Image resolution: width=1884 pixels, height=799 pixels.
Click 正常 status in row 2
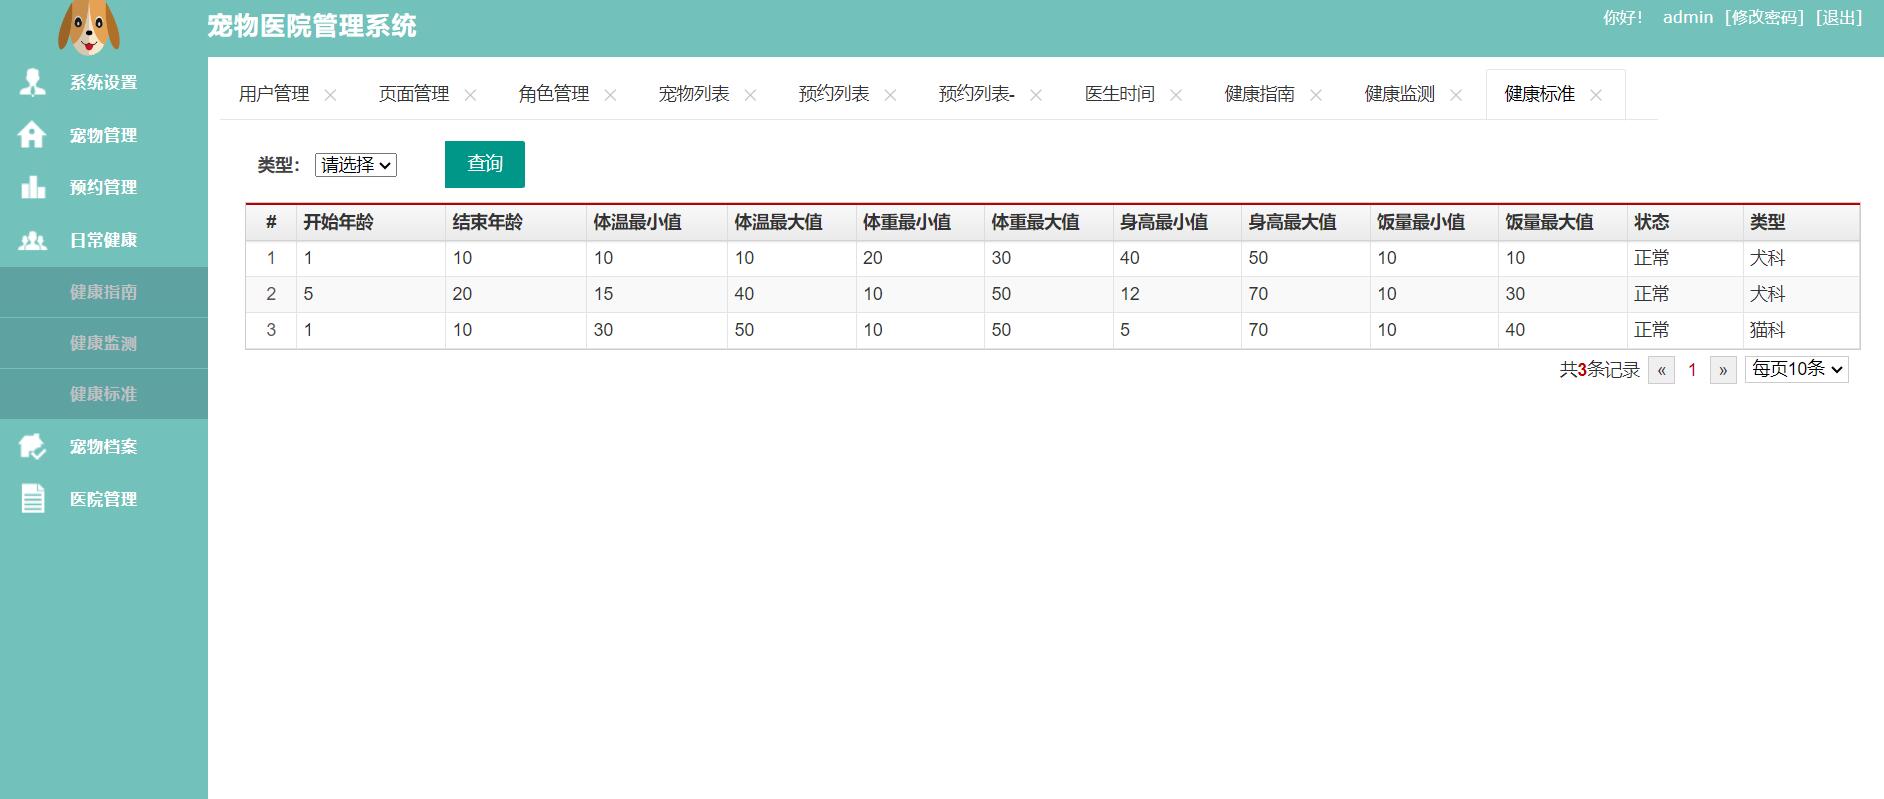click(1652, 294)
